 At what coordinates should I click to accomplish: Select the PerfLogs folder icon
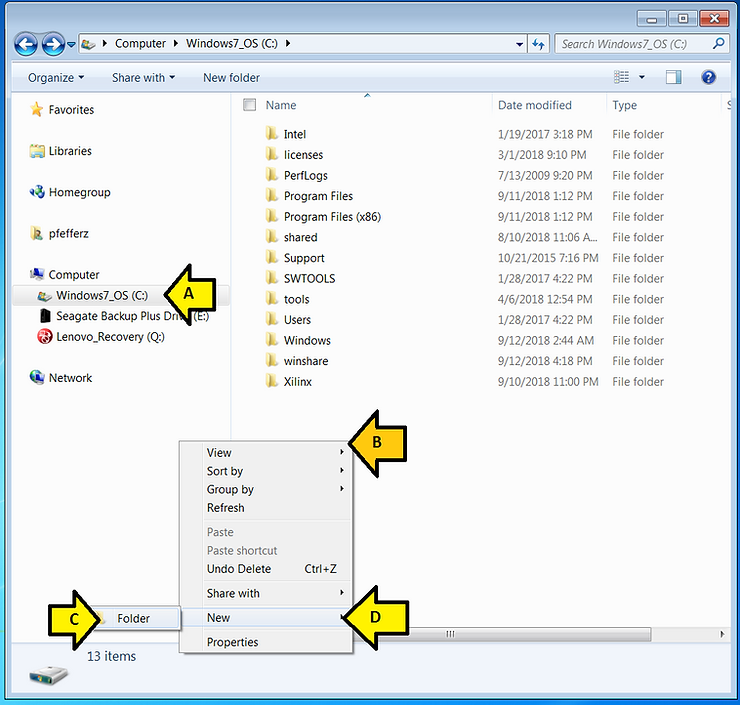[271, 175]
